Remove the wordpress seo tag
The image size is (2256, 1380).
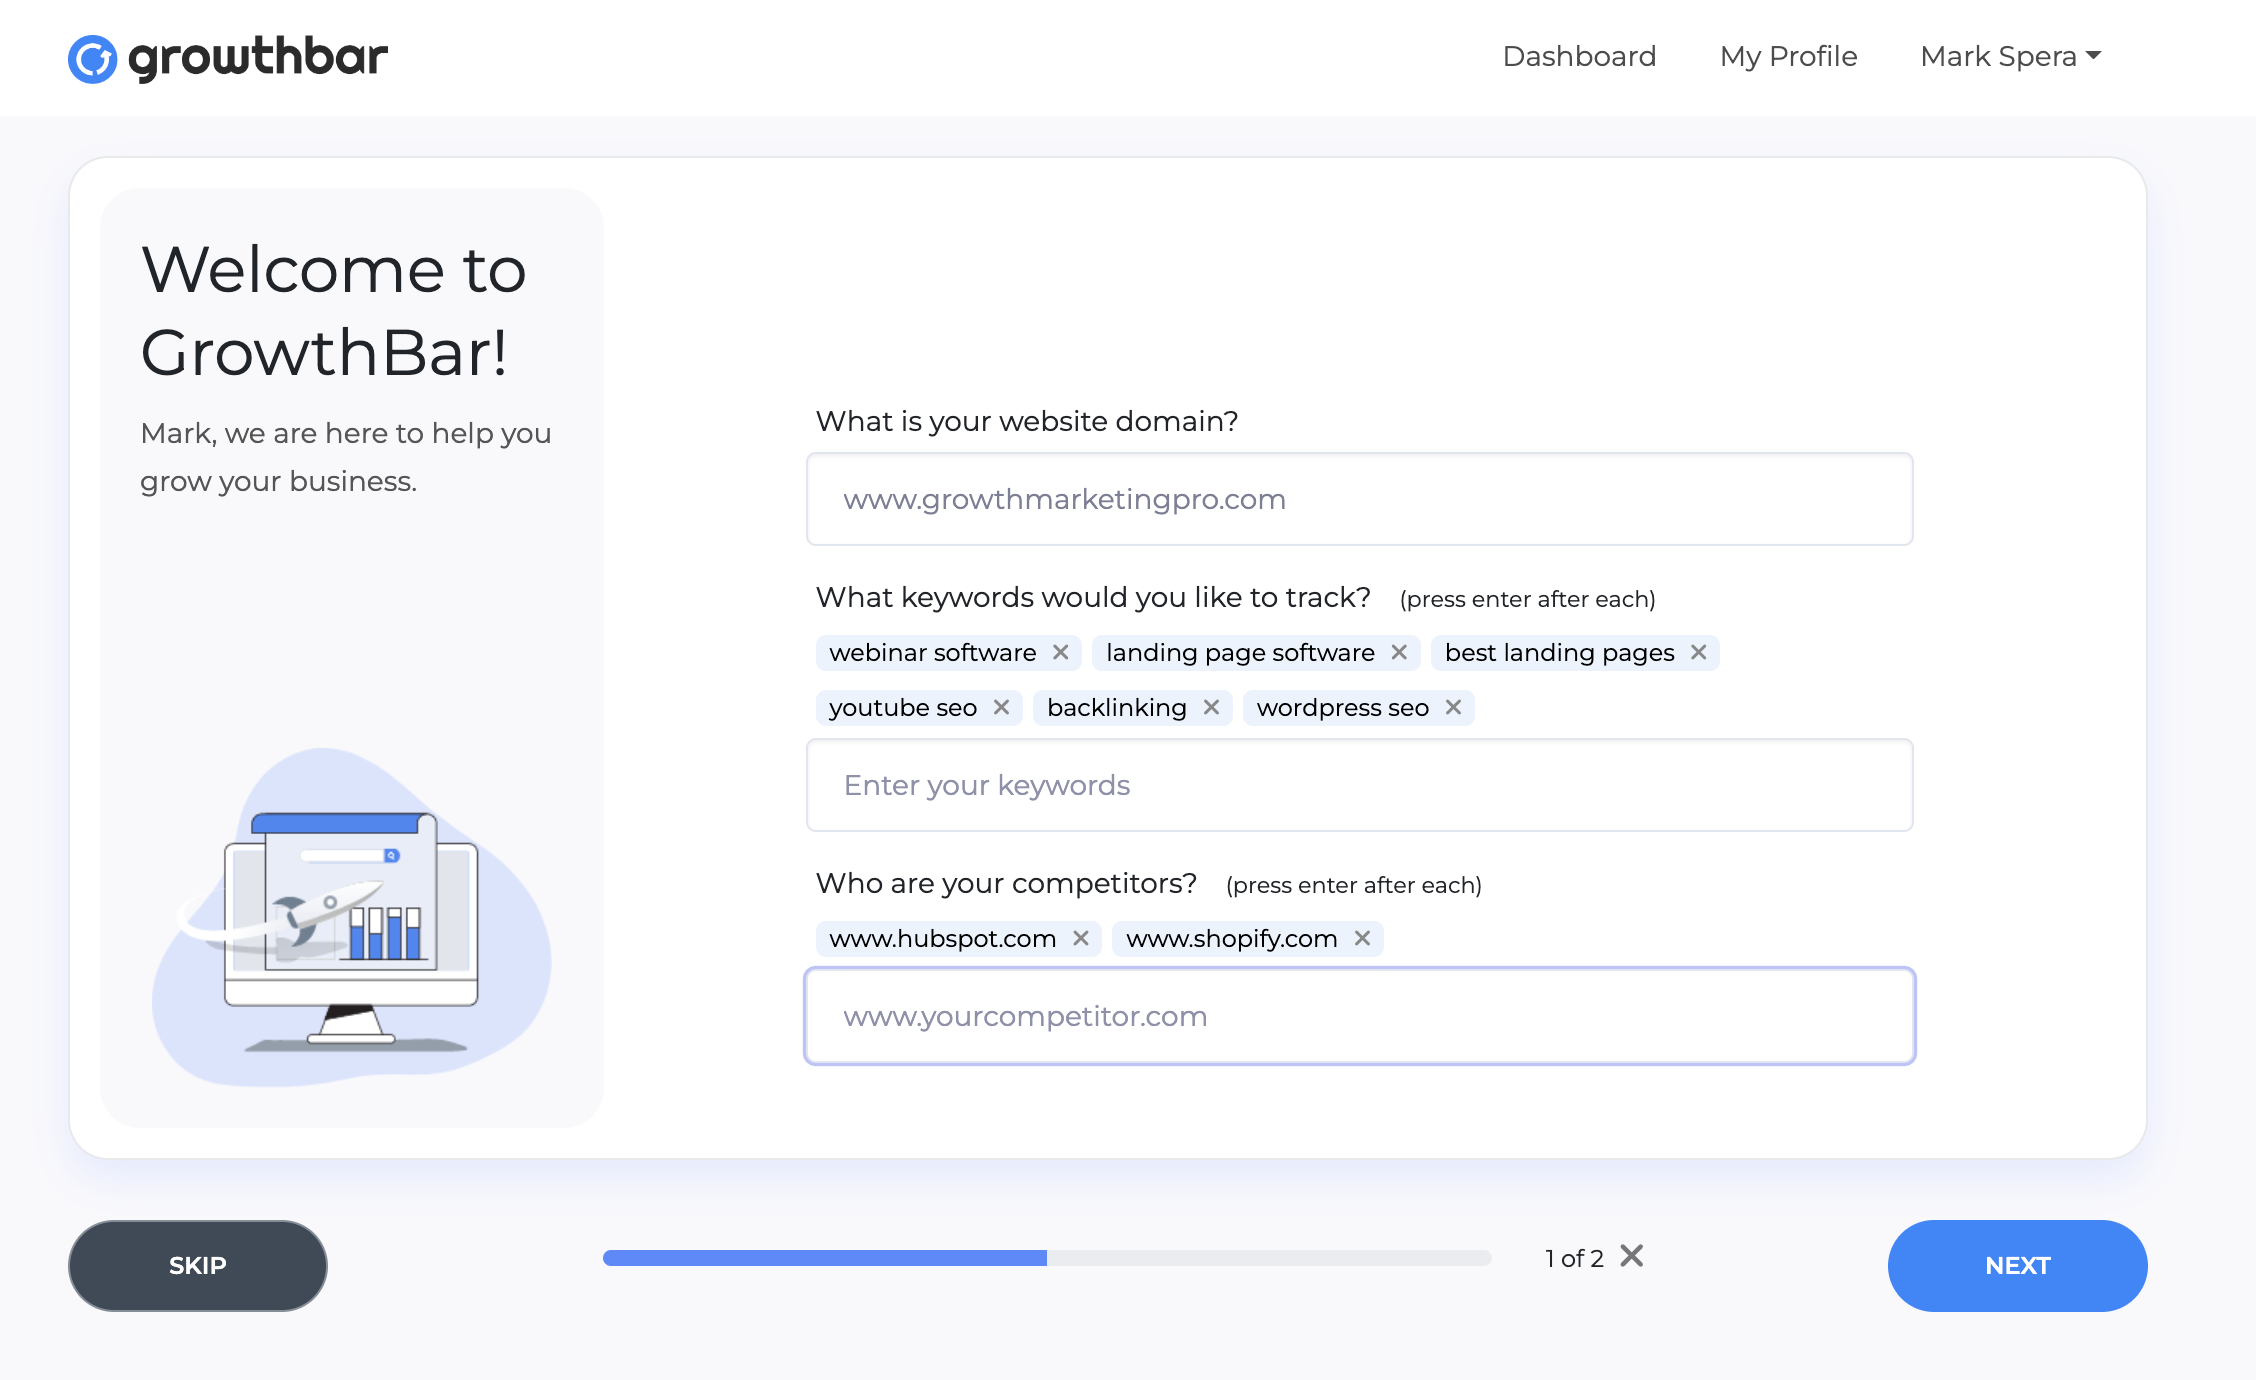(1453, 708)
